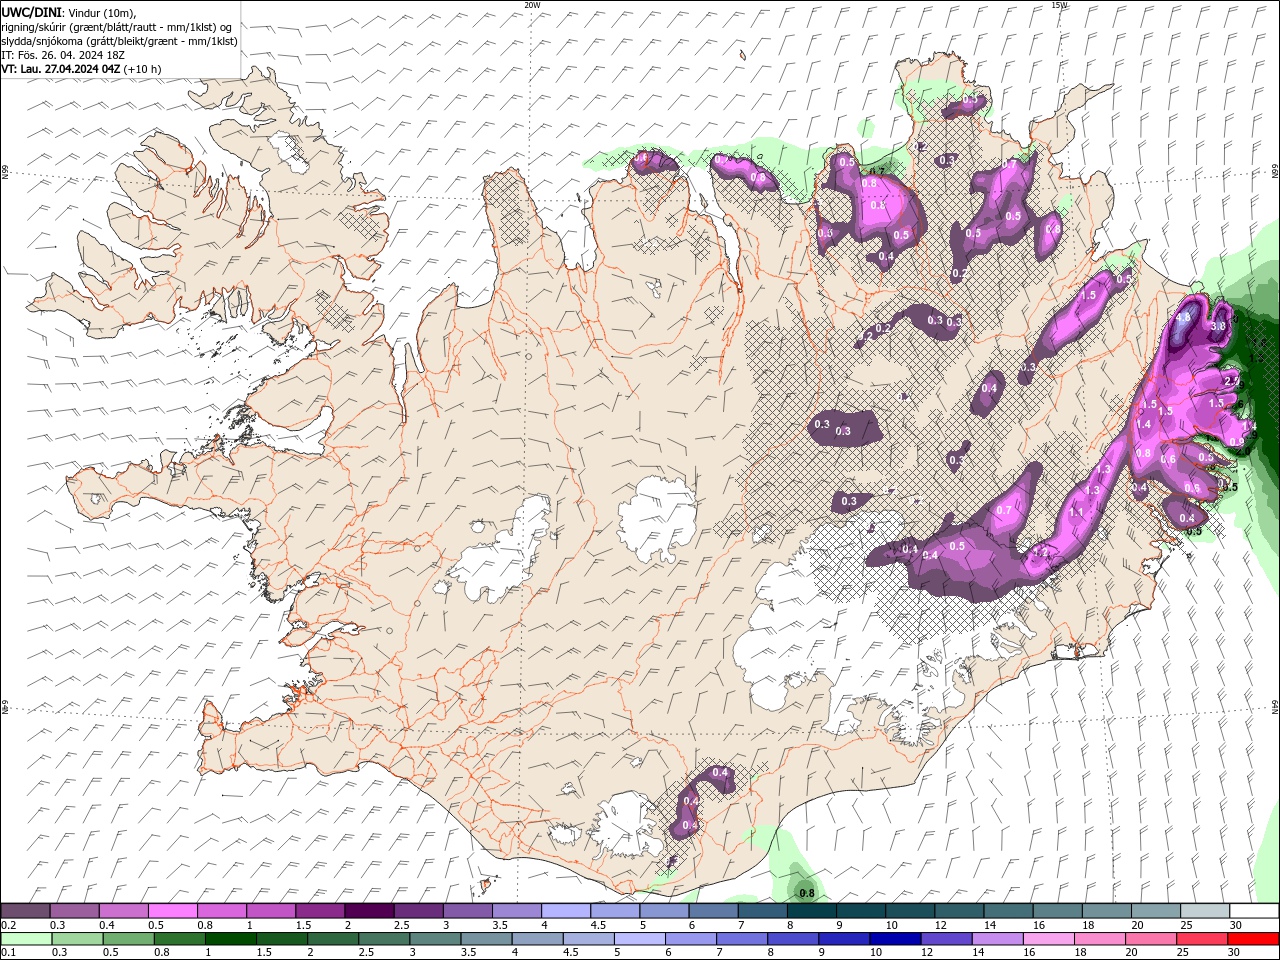Select the violet rain swatch labeled 14
Viewport: 1280px width, 960px height.
tap(996, 939)
